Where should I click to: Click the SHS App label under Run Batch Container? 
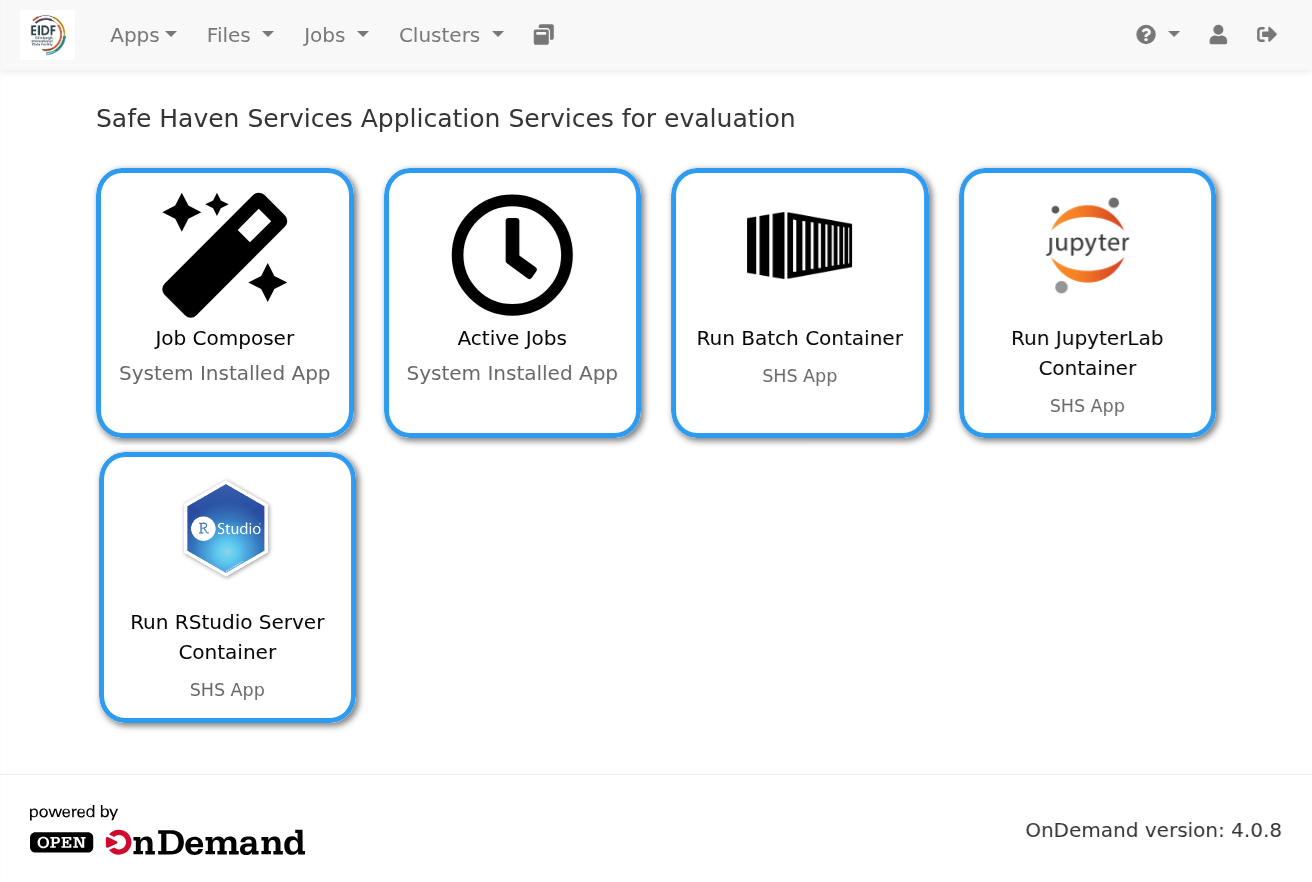point(799,376)
